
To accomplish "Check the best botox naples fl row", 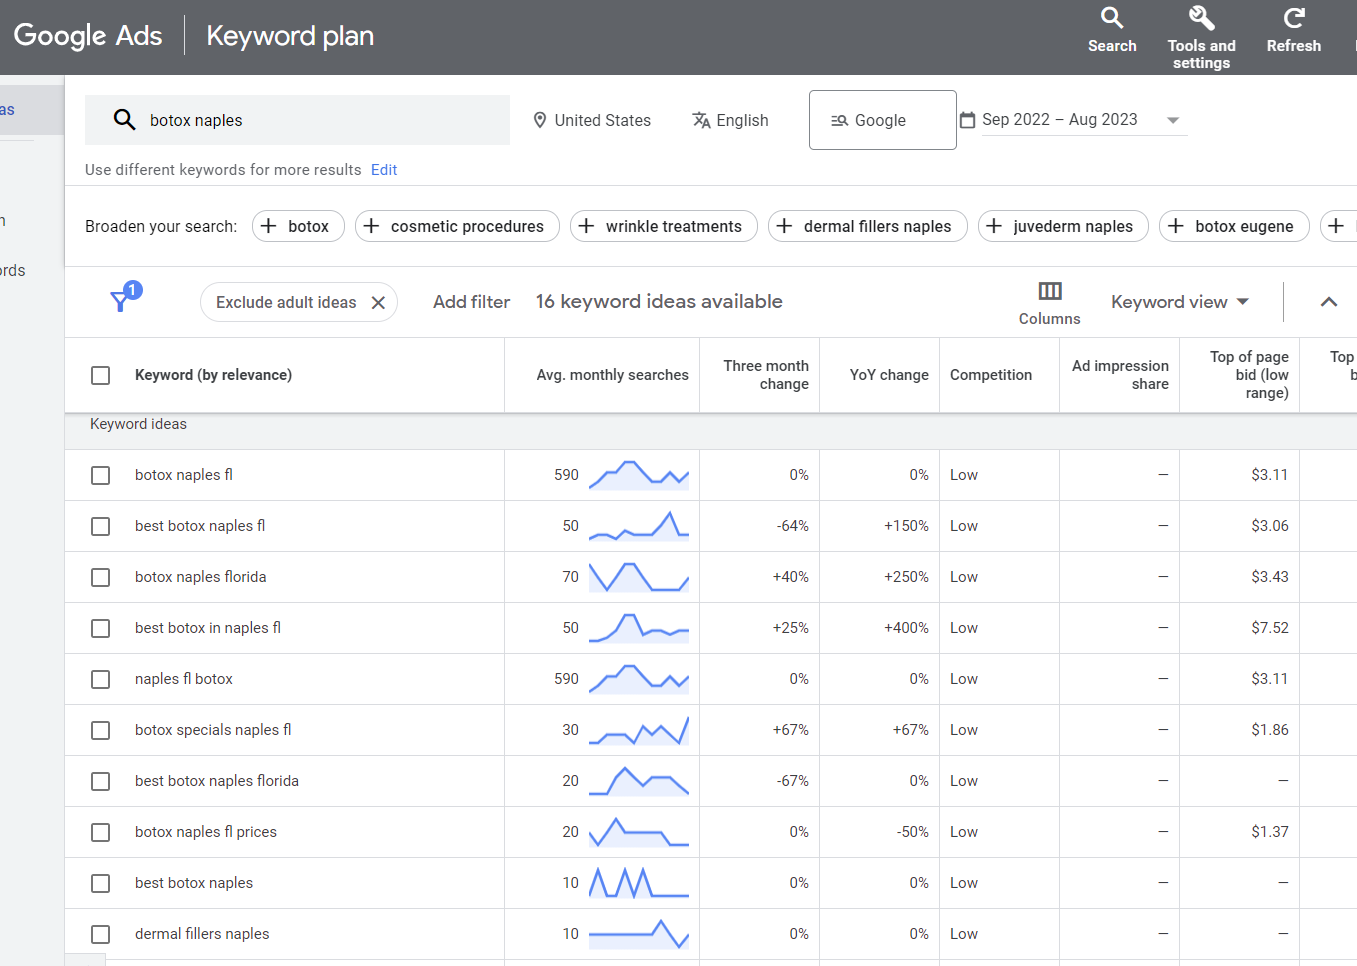I will (x=100, y=526).
